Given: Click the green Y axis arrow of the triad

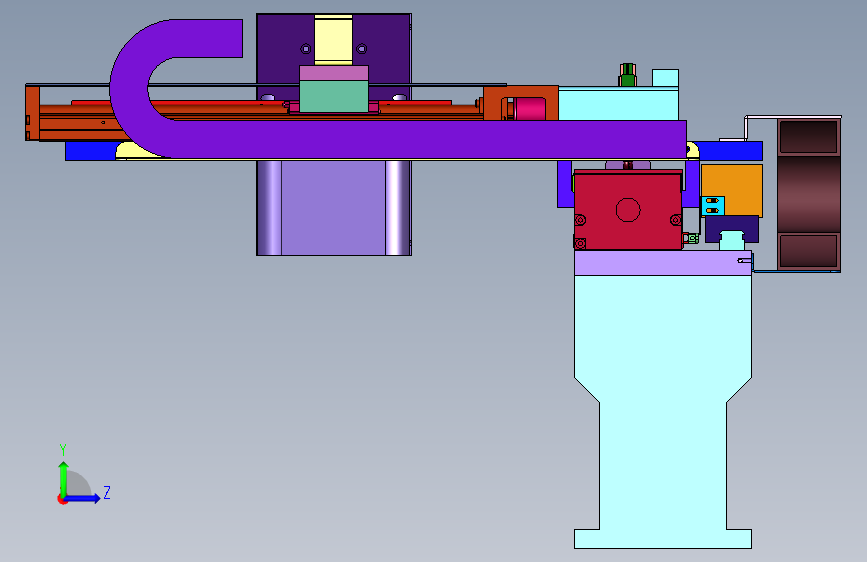Looking at the screenshot, I should pyautogui.click(x=63, y=478).
